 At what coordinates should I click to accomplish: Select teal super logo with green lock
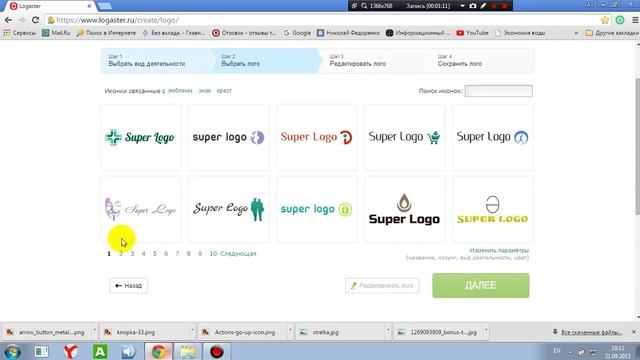[316, 209]
